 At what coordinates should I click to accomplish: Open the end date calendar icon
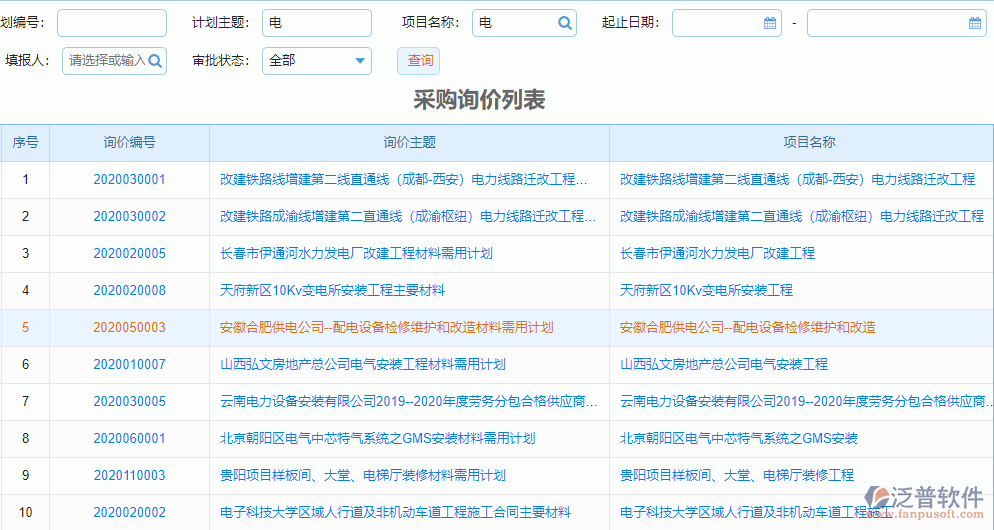click(x=975, y=23)
